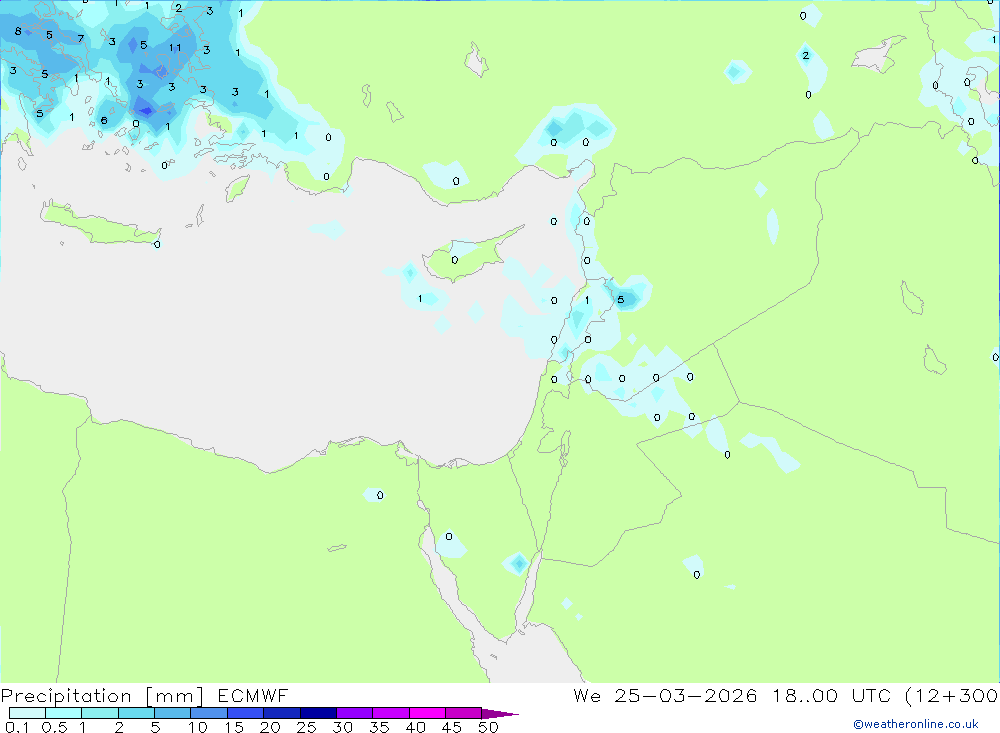Click the '7' precipitation value on the map
This screenshot has width=1000, height=733.
click(80, 38)
